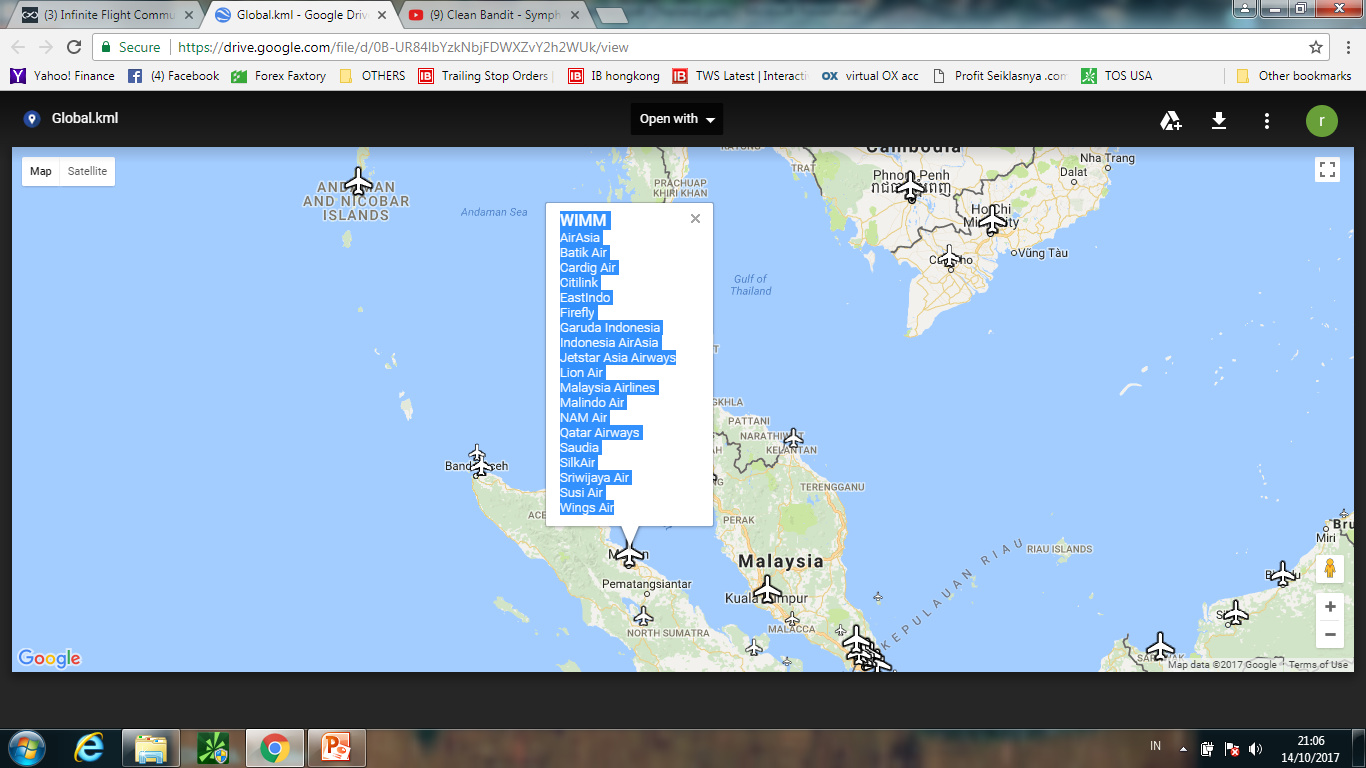
Task: Add the file to My Drive
Action: coord(1171,121)
